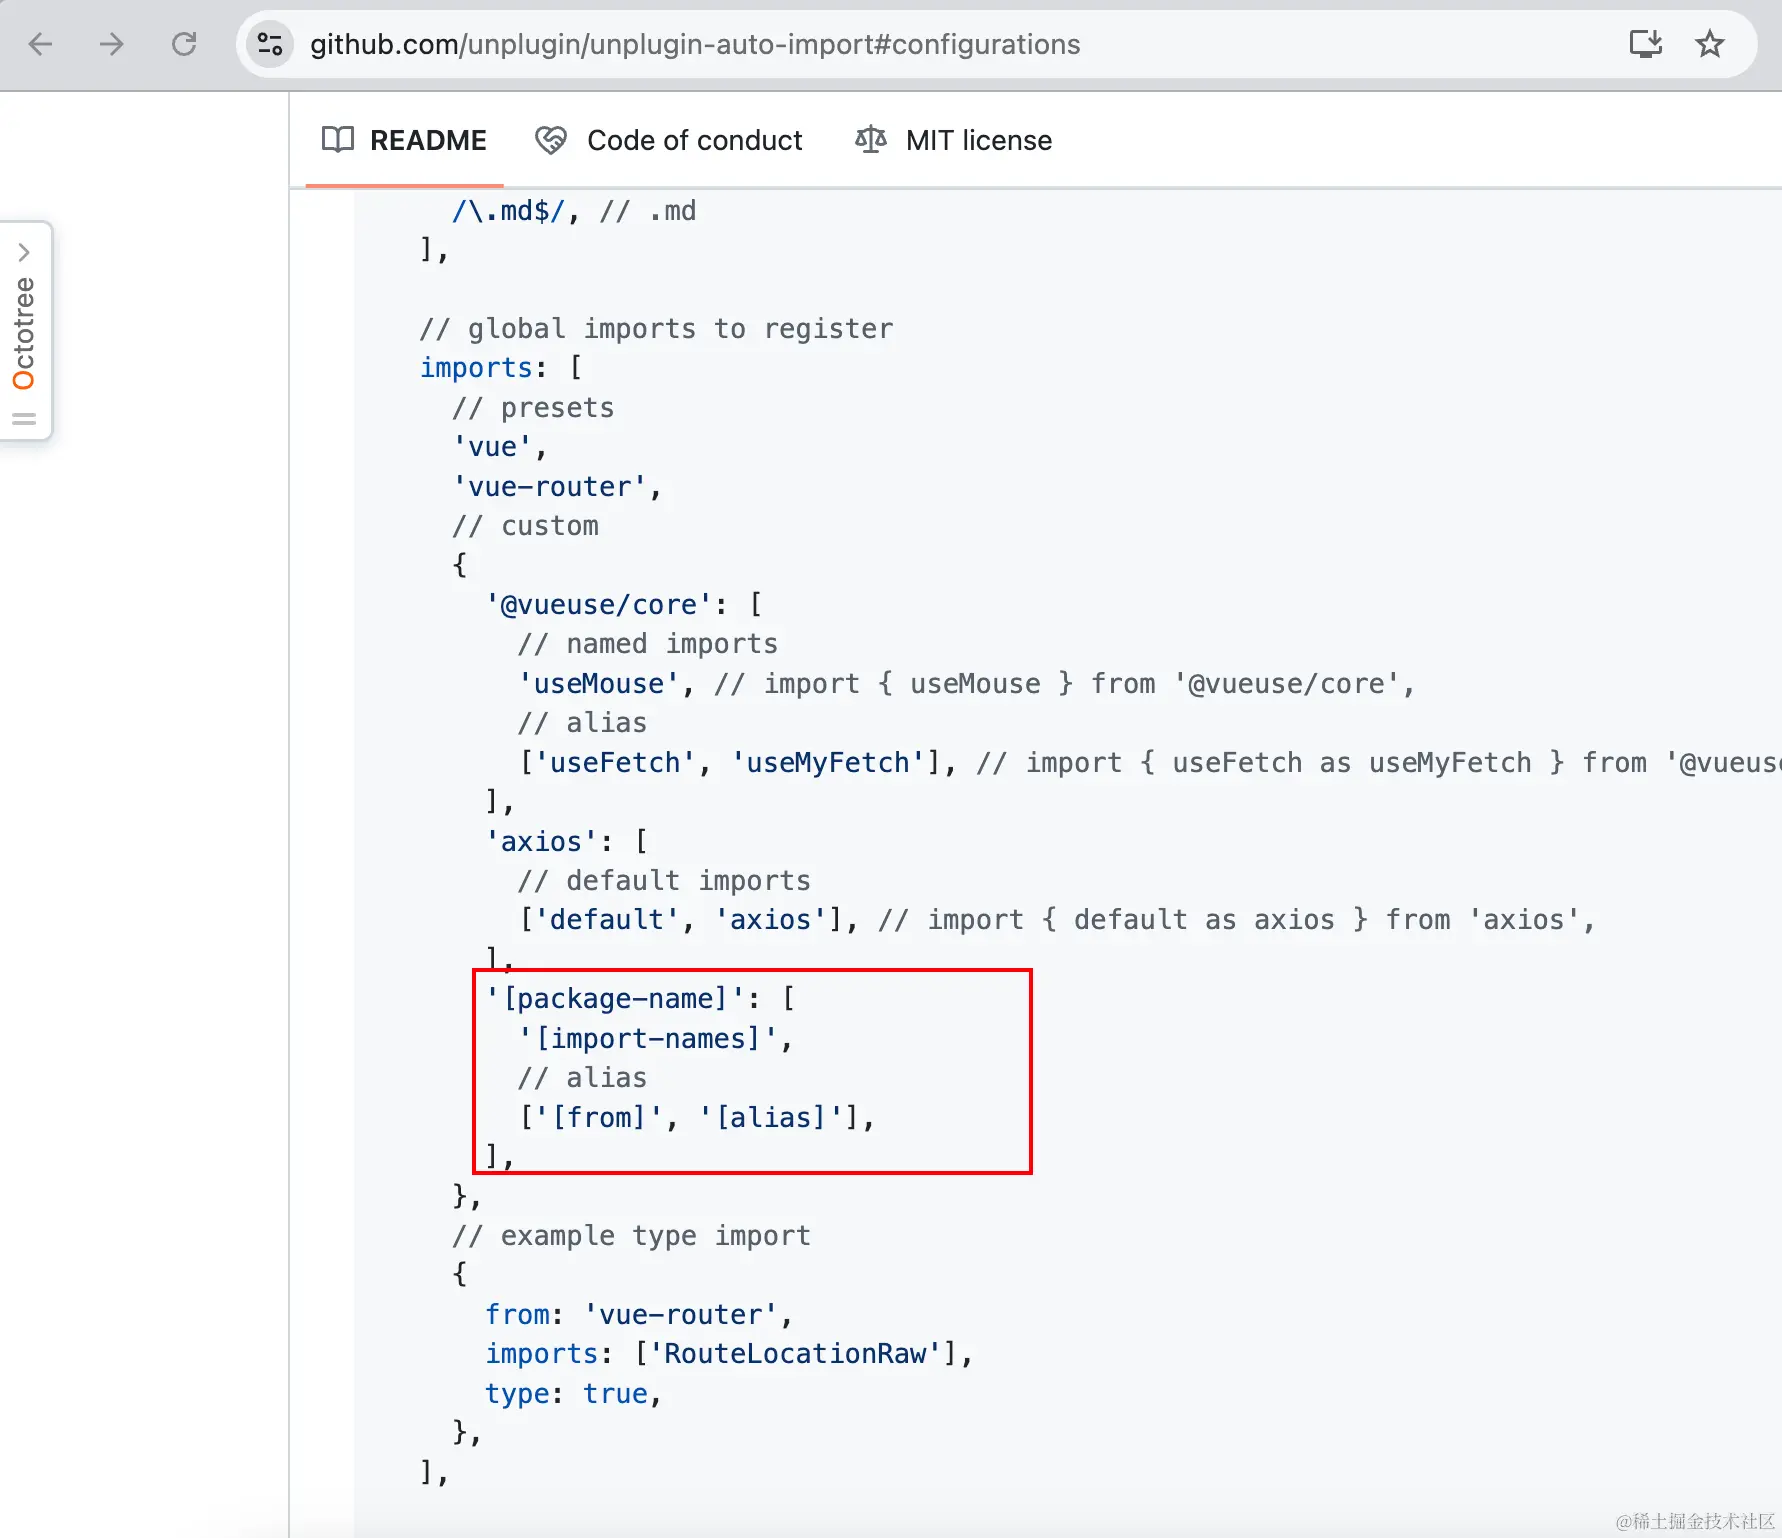
Task: Click the 'vue', preset line
Action: coord(500,447)
